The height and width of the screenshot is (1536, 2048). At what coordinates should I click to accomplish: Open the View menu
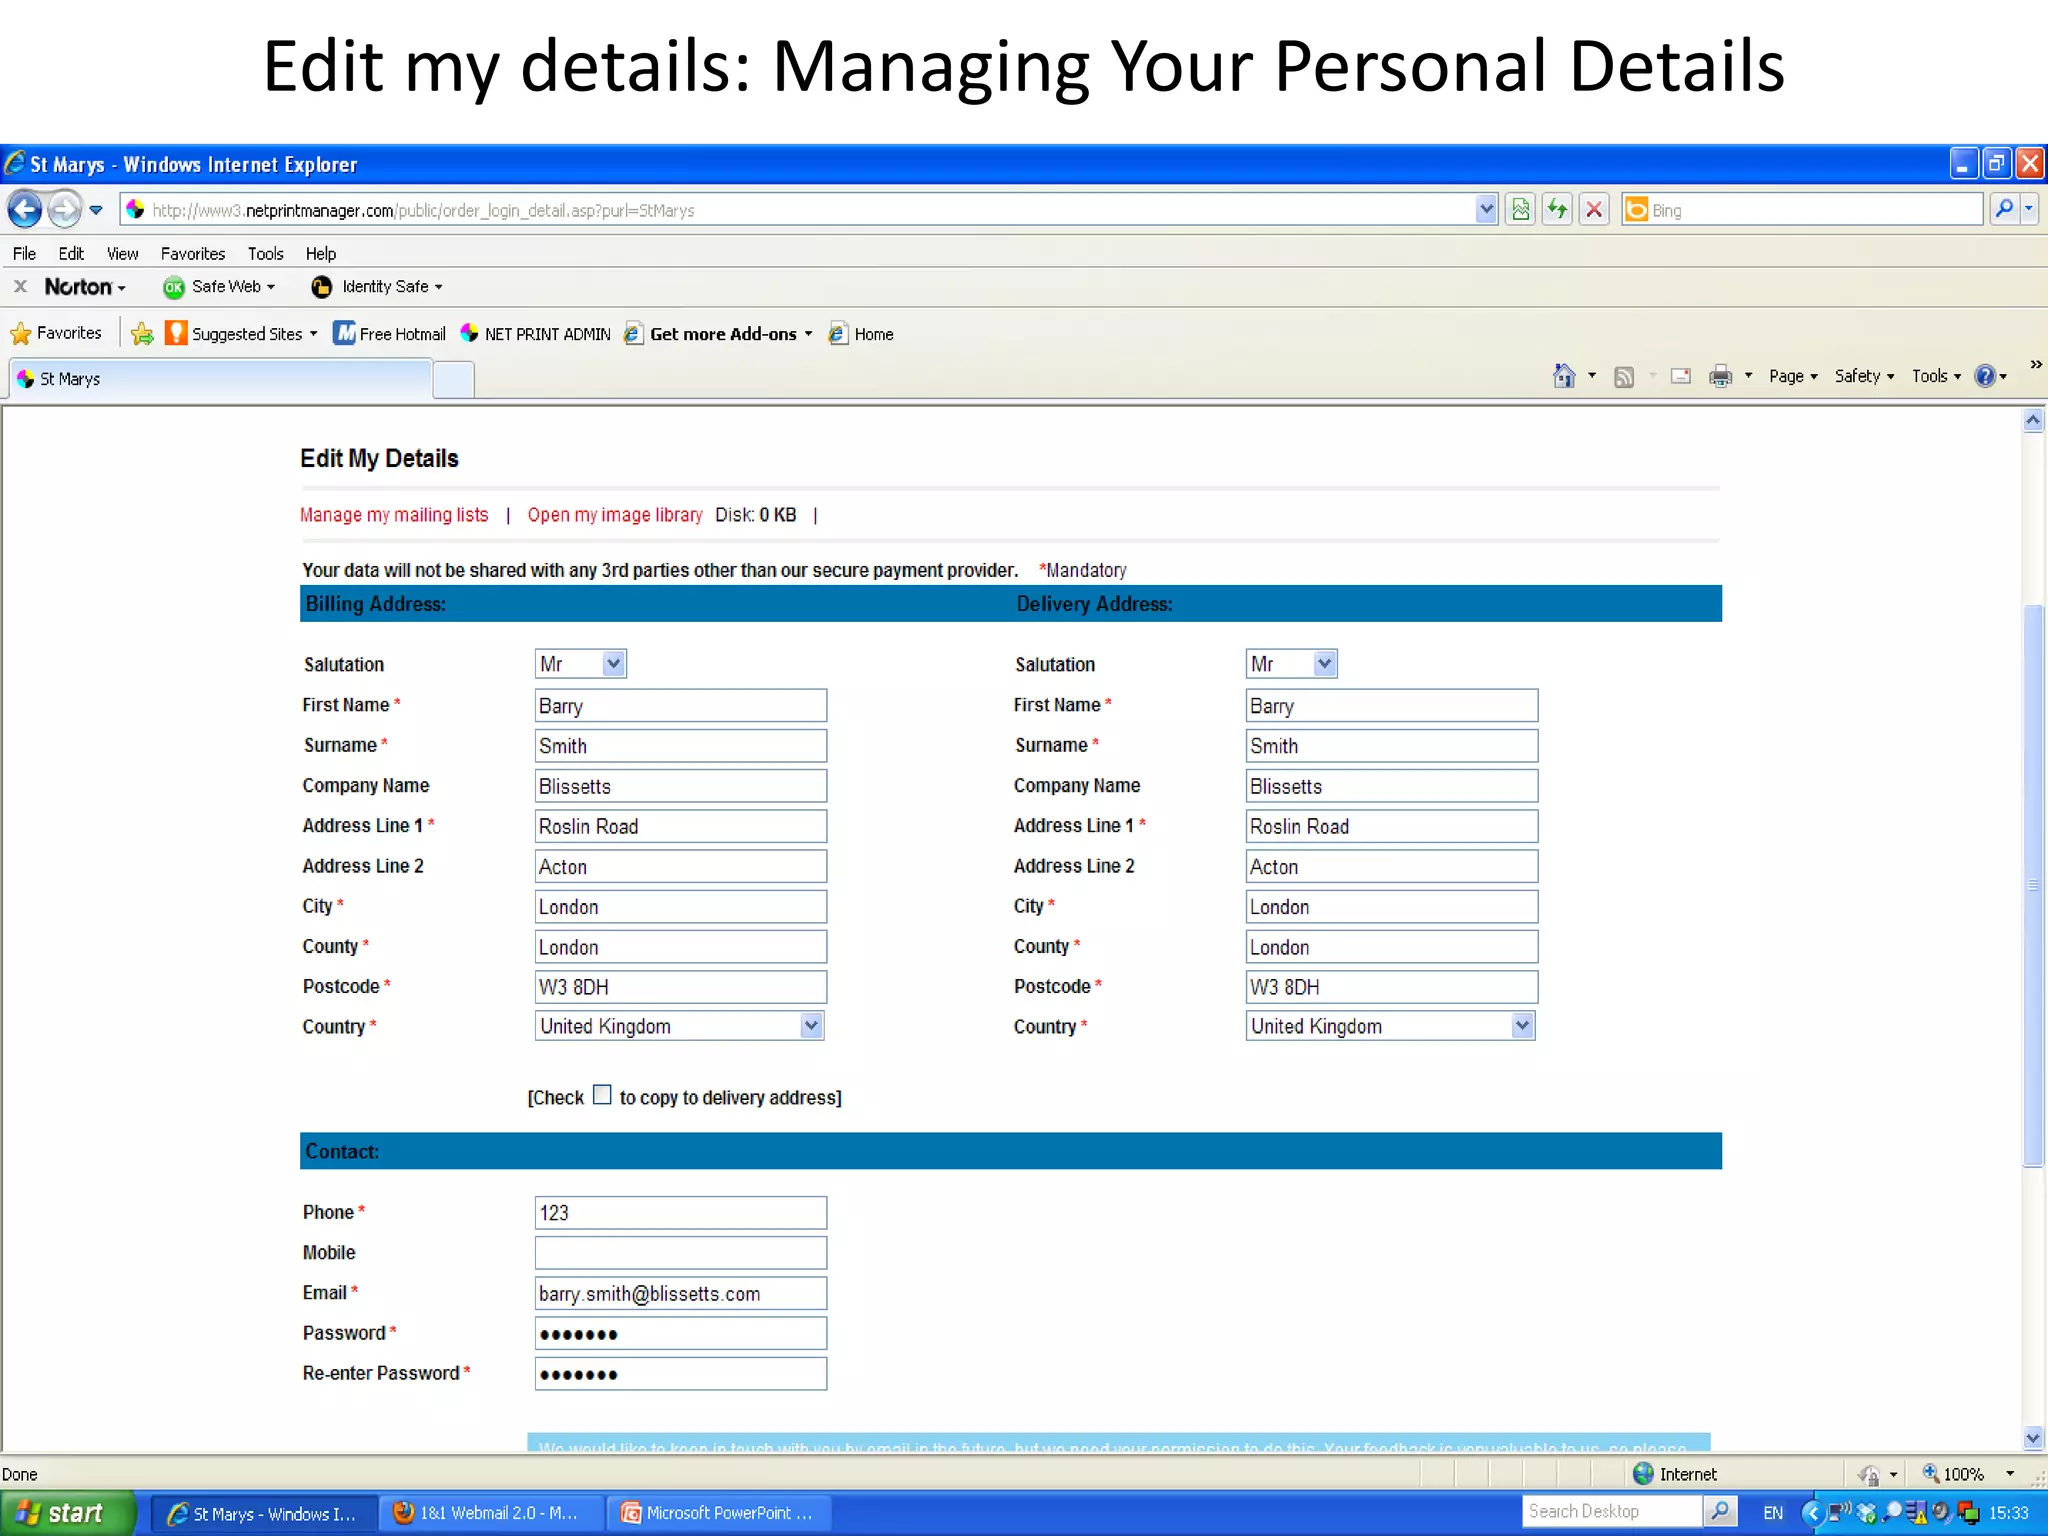tap(122, 254)
